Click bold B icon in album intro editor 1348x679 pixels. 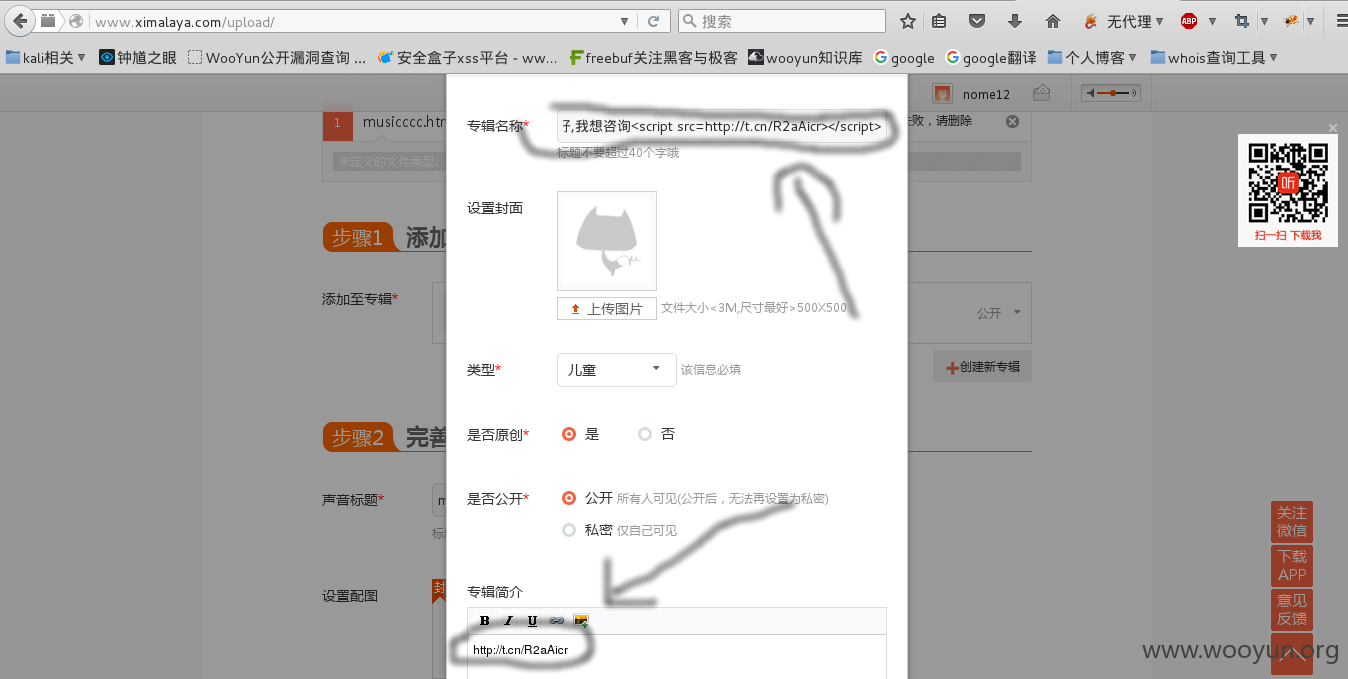[485, 621]
